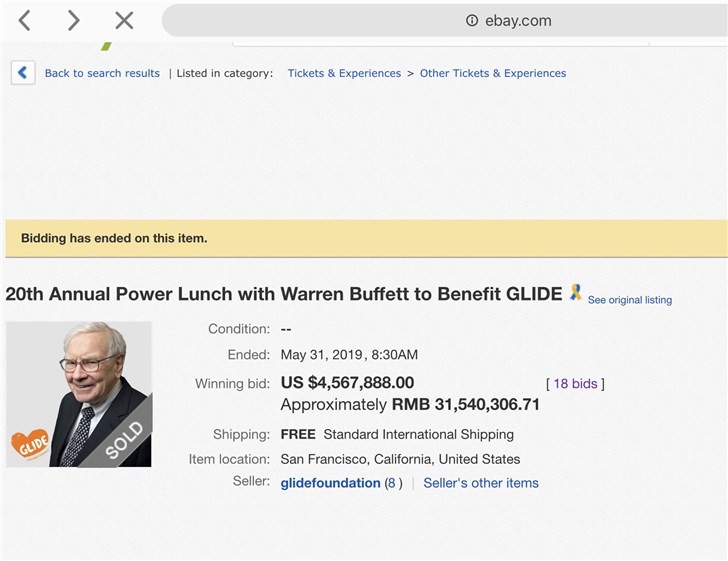Open Seller's other items
This screenshot has height=561, width=728.
point(480,483)
